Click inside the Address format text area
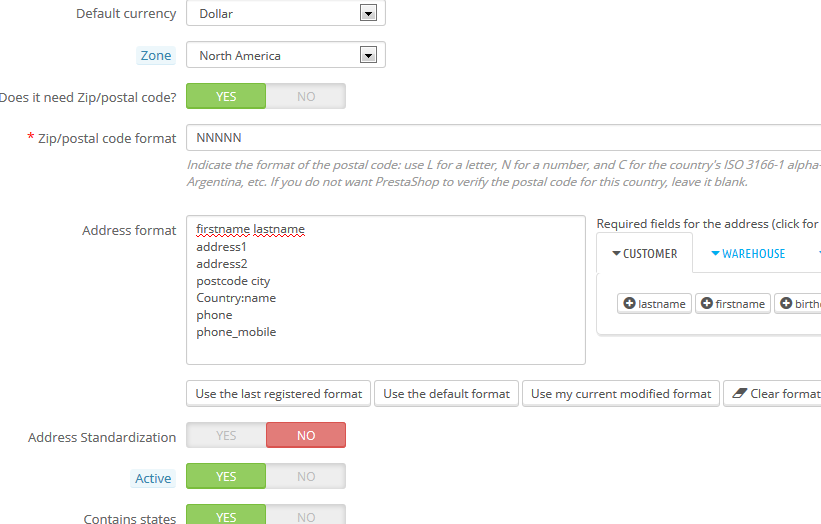The height and width of the screenshot is (524, 821). (x=385, y=290)
